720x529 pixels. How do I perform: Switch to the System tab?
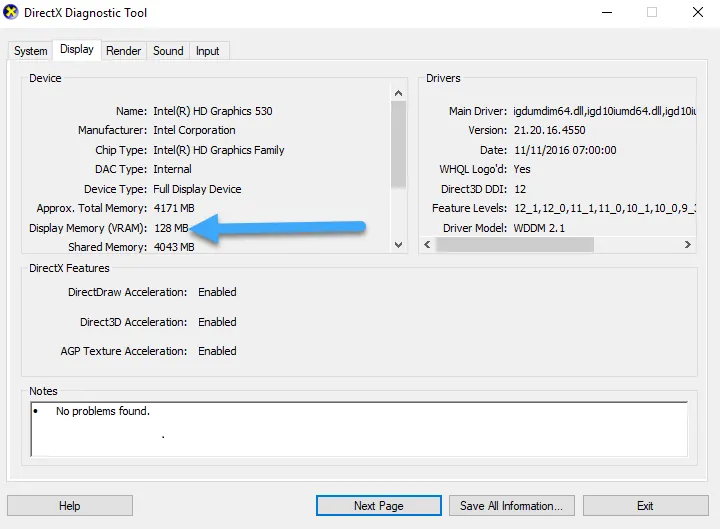pos(30,51)
